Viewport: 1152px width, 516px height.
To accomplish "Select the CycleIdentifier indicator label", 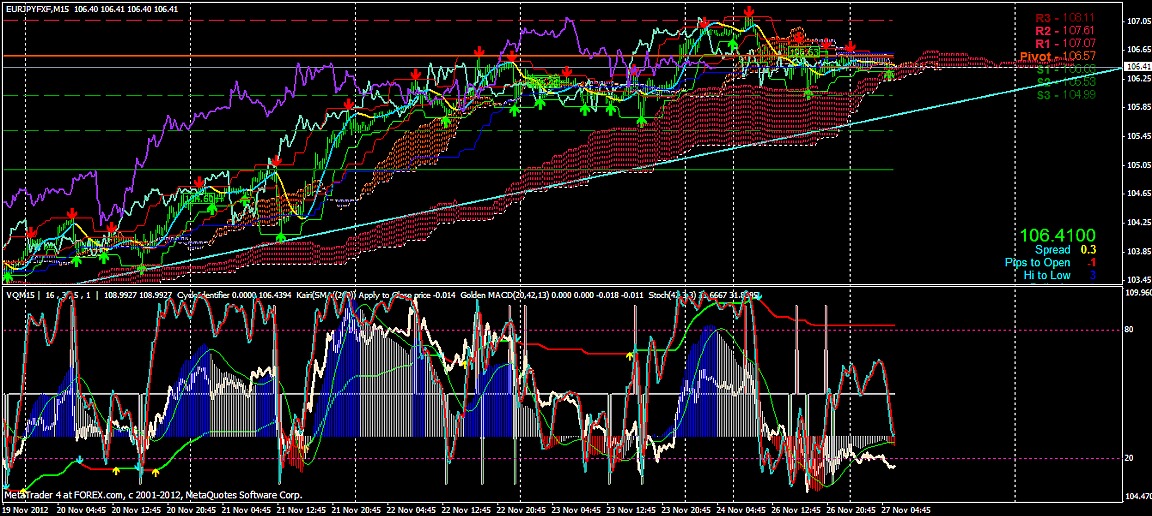I will (205, 295).
